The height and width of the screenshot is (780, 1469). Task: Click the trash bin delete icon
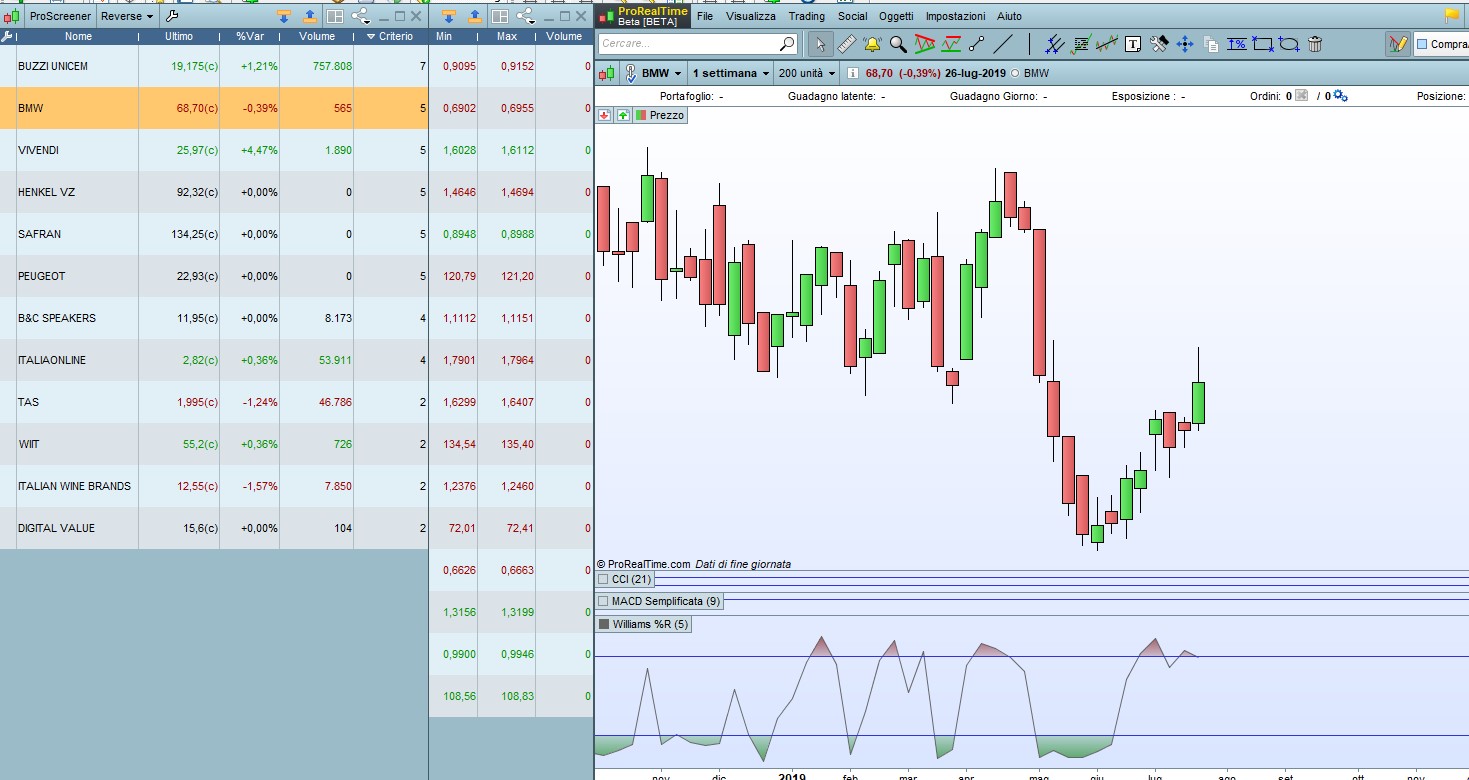(1315, 44)
